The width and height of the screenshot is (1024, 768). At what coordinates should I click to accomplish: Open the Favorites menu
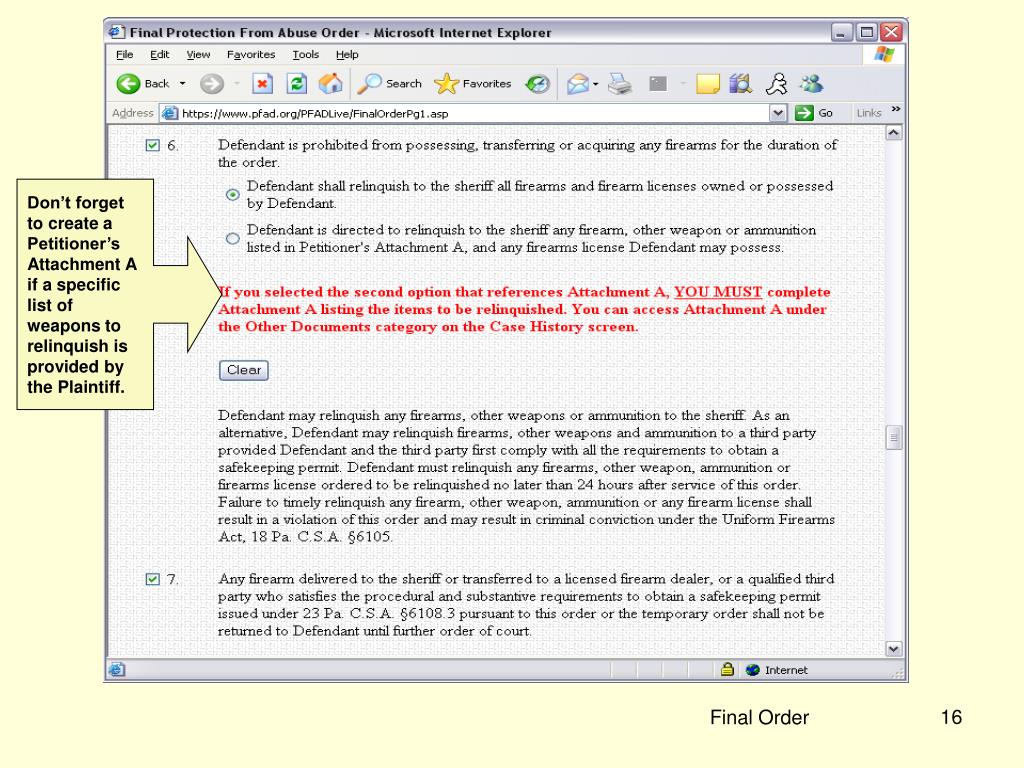tap(251, 55)
